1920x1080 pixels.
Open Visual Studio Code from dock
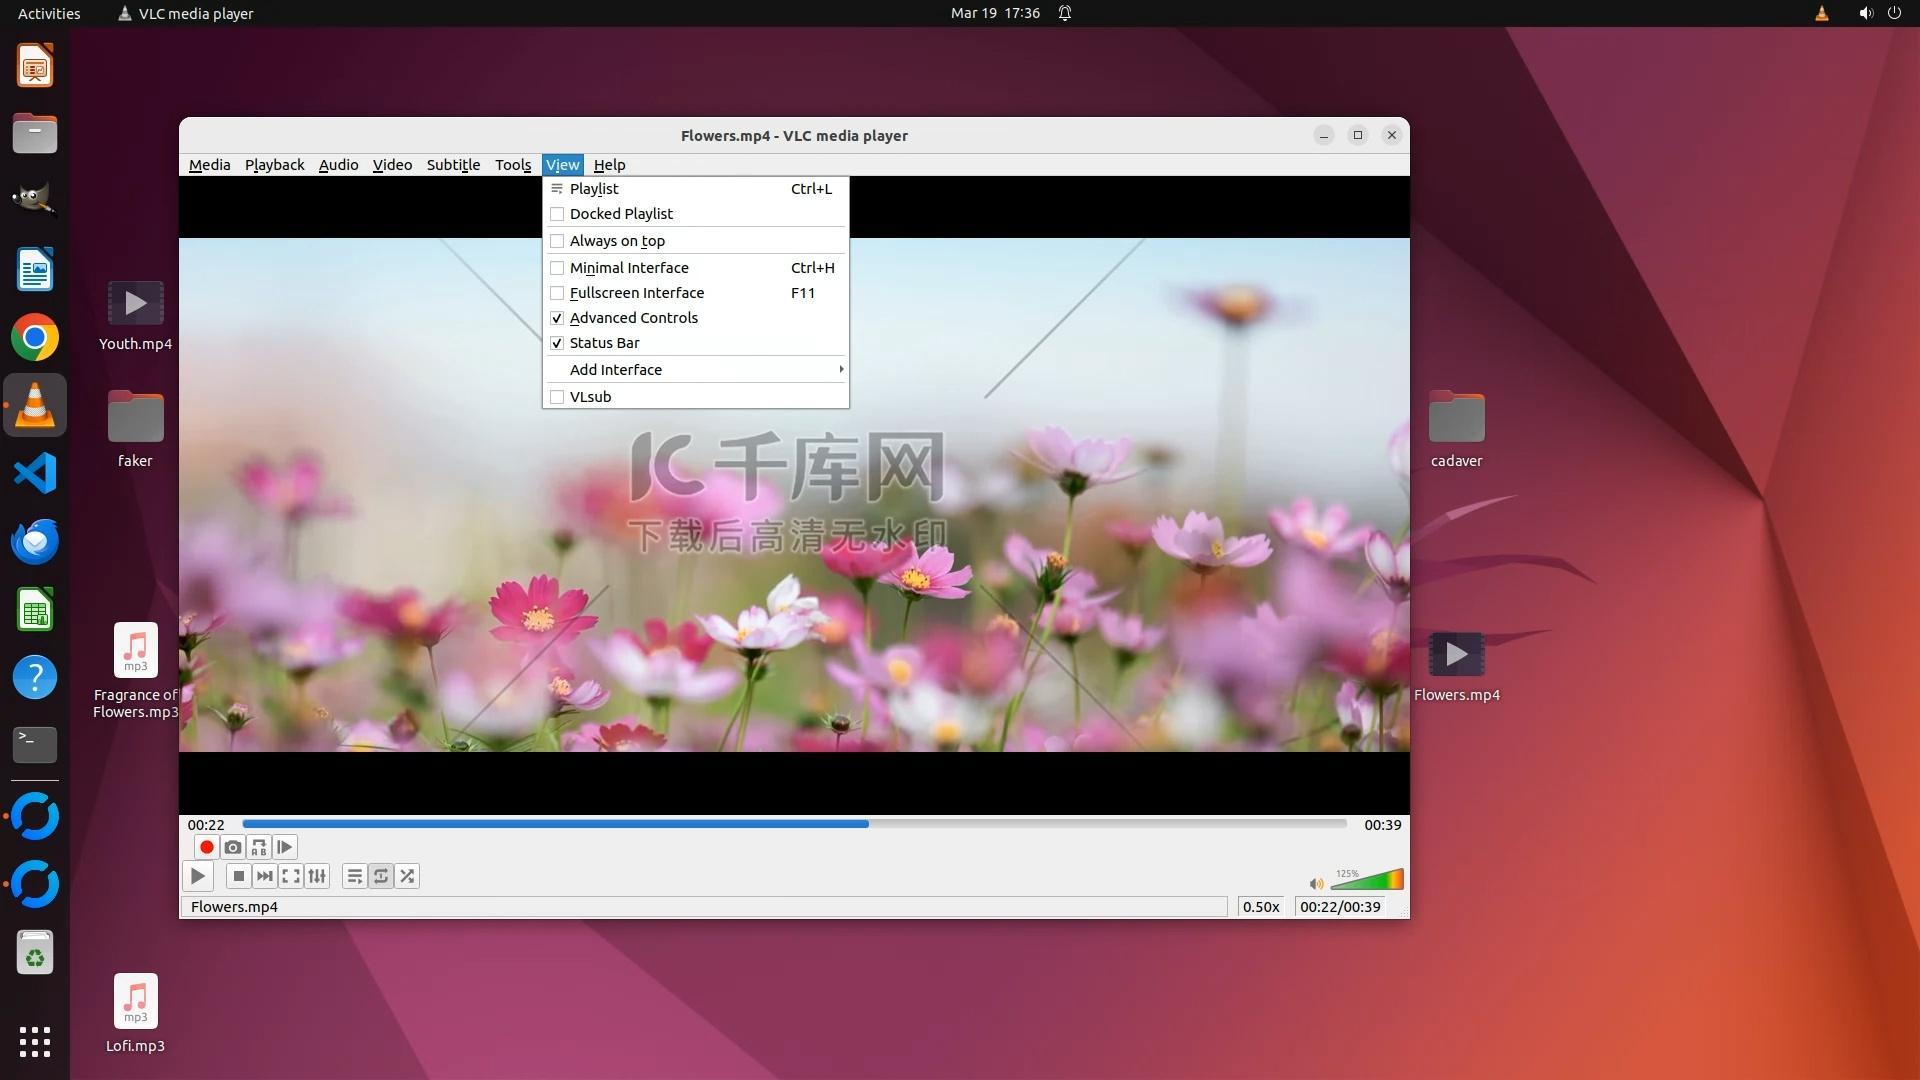pyautogui.click(x=35, y=473)
